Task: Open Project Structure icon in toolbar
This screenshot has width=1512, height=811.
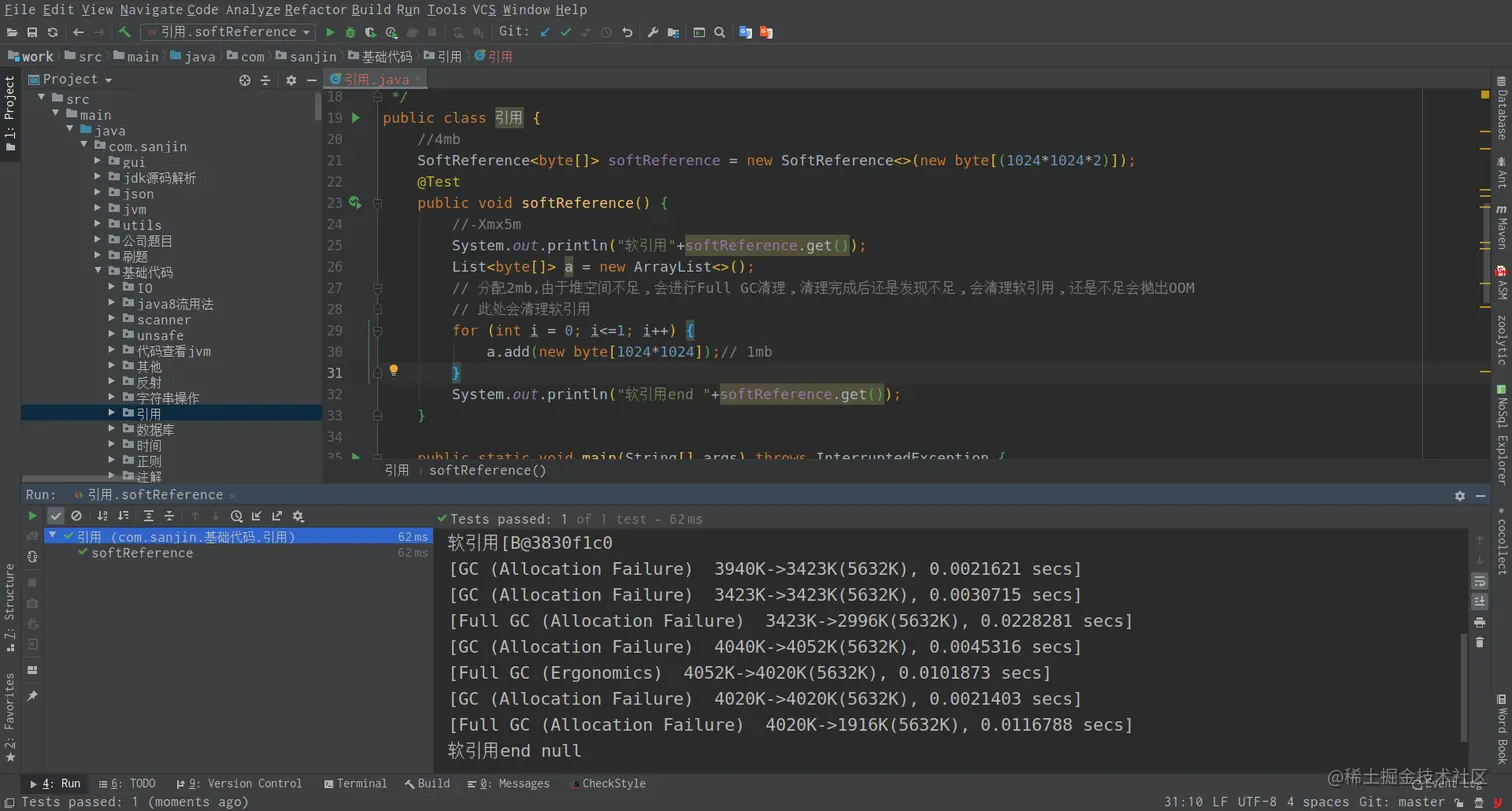Action: point(673,32)
